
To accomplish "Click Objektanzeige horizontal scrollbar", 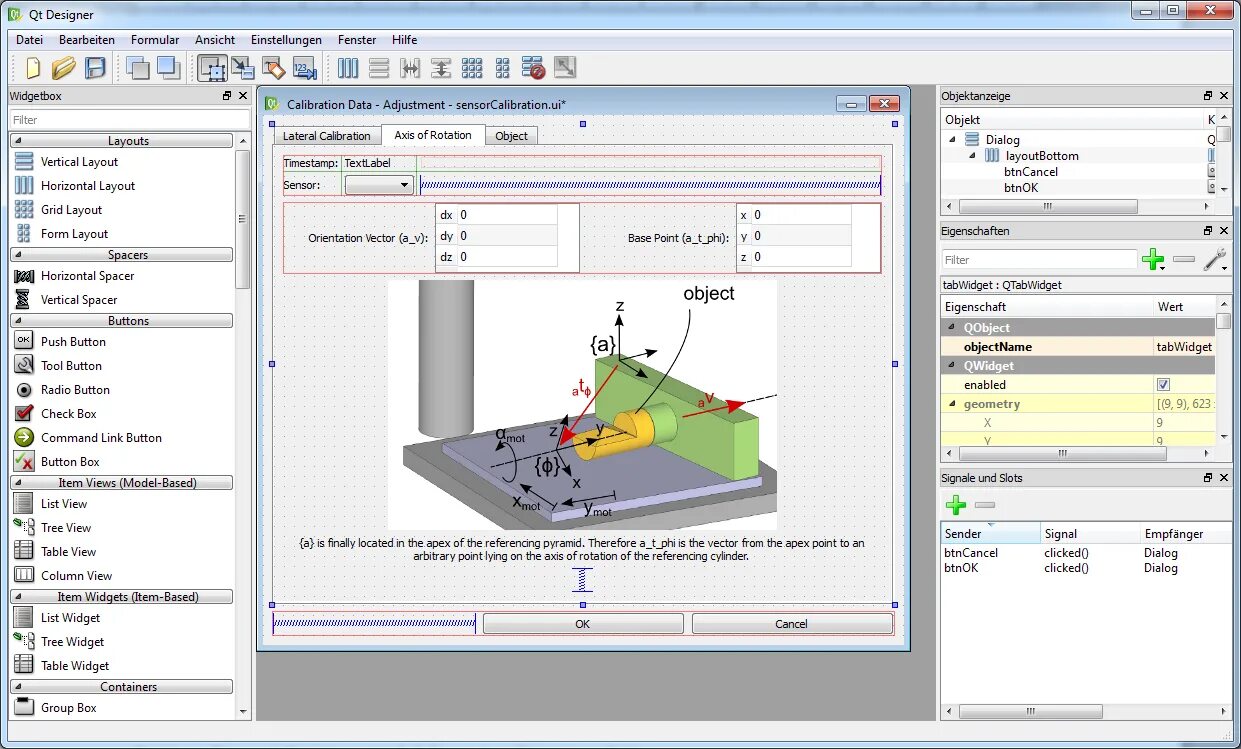I will click(x=1048, y=207).
